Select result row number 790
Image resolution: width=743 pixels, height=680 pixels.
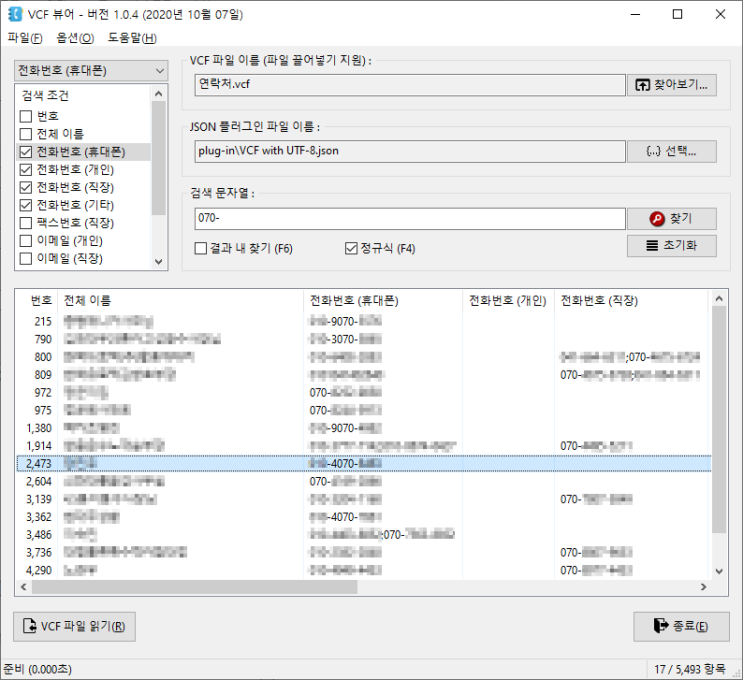coord(363,339)
